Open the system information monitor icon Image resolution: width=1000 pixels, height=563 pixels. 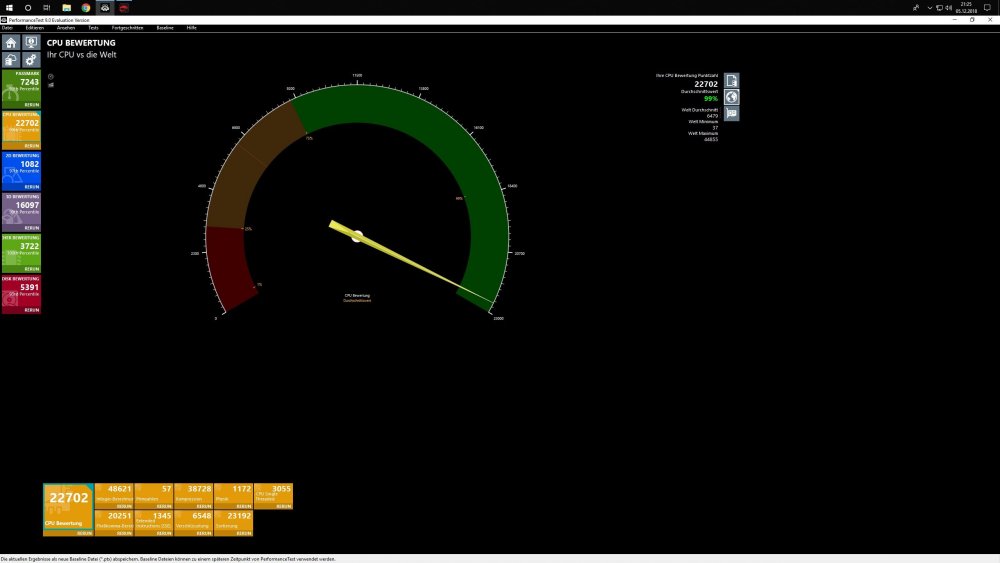tap(31, 43)
